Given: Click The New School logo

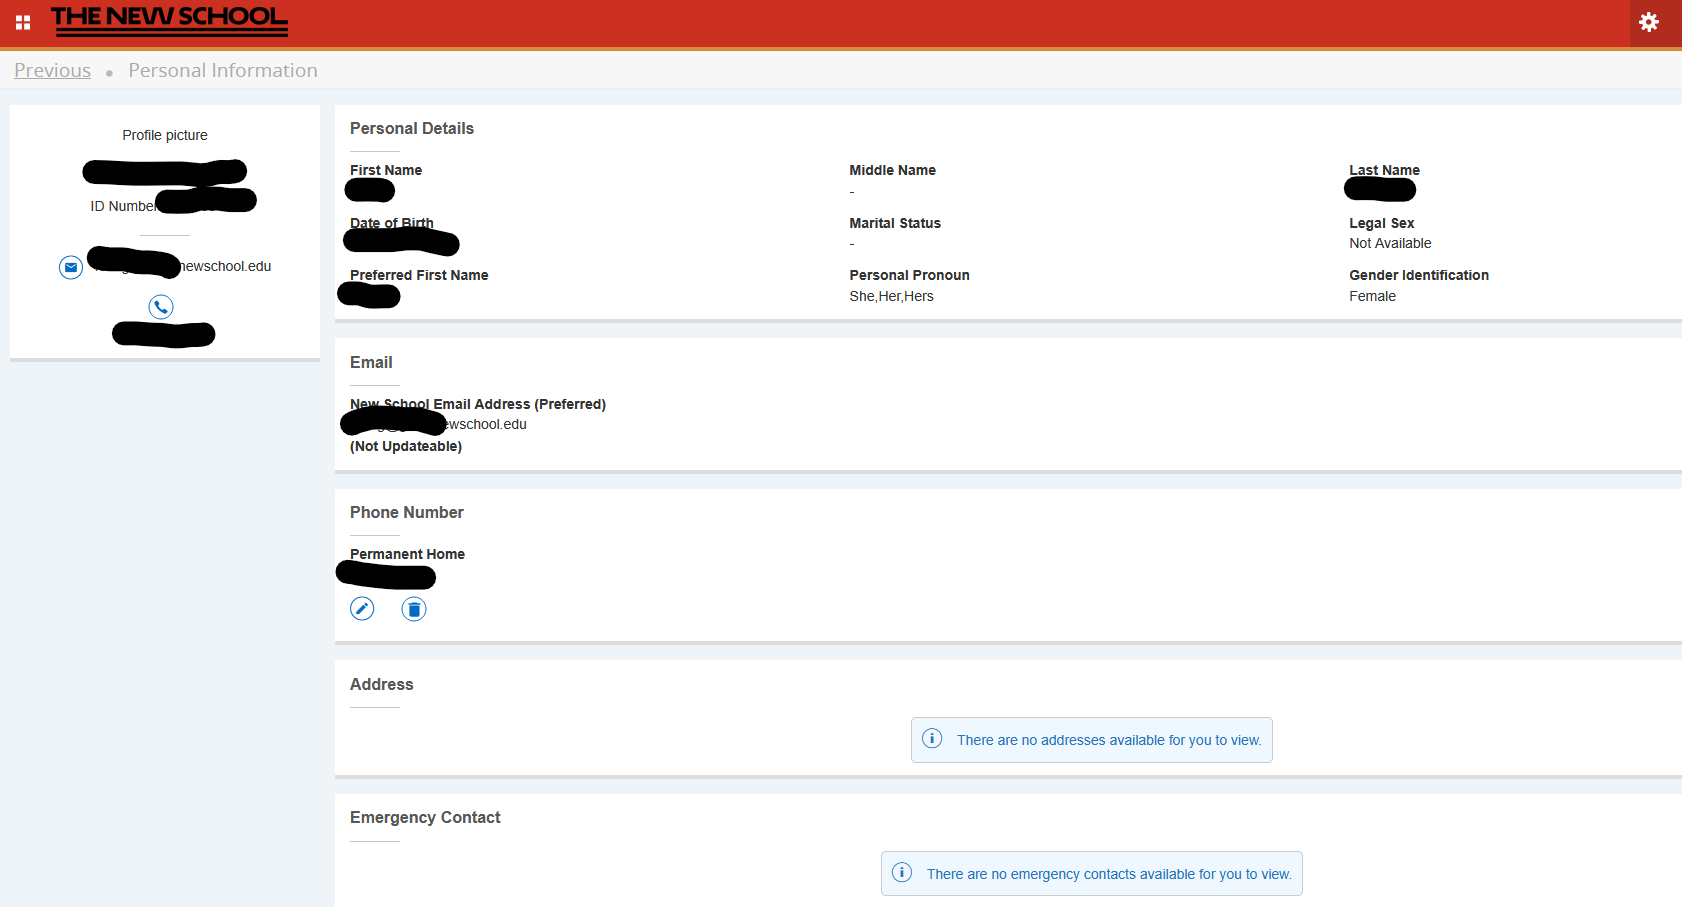Looking at the screenshot, I should (169, 20).
